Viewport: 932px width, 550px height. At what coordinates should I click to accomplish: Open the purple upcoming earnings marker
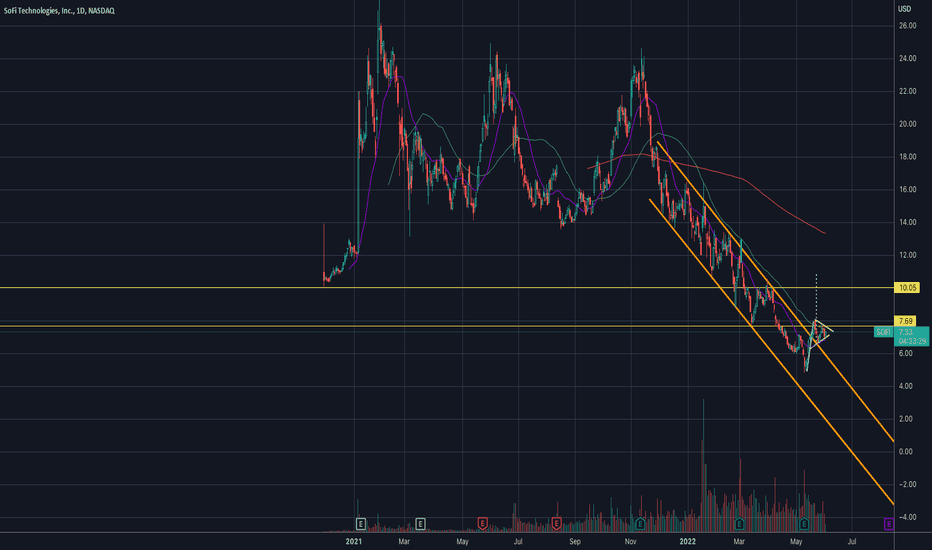889,524
